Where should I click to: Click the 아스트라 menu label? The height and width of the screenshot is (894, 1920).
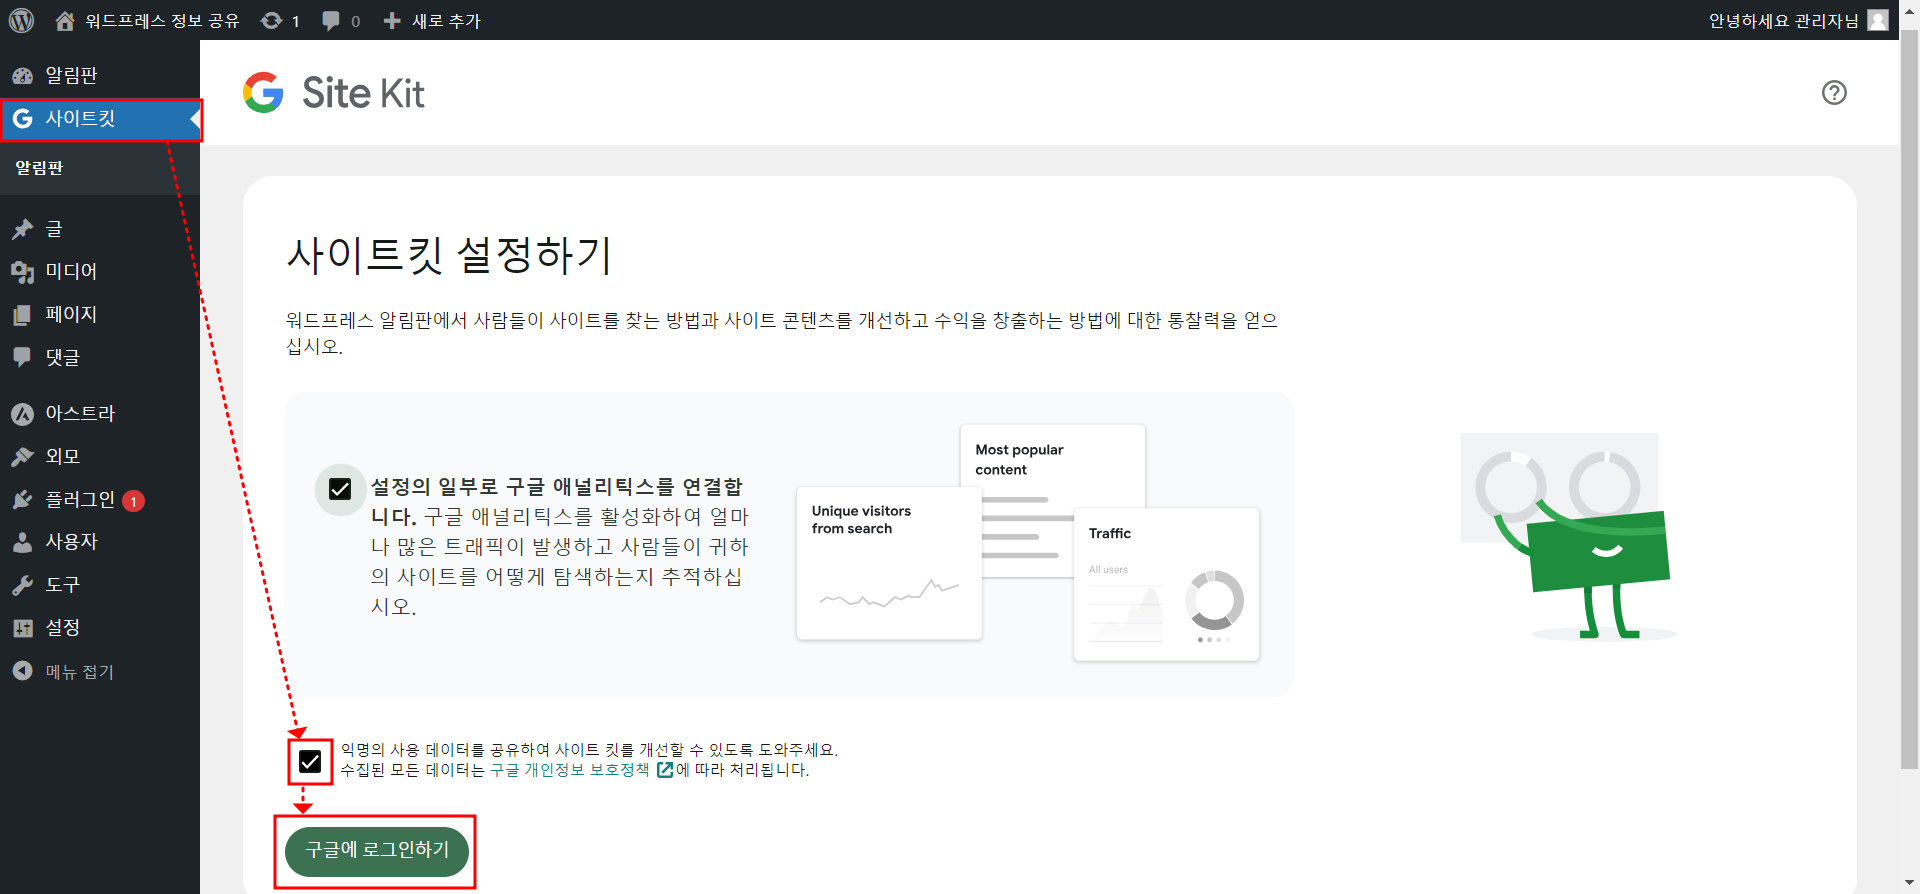pos(80,413)
